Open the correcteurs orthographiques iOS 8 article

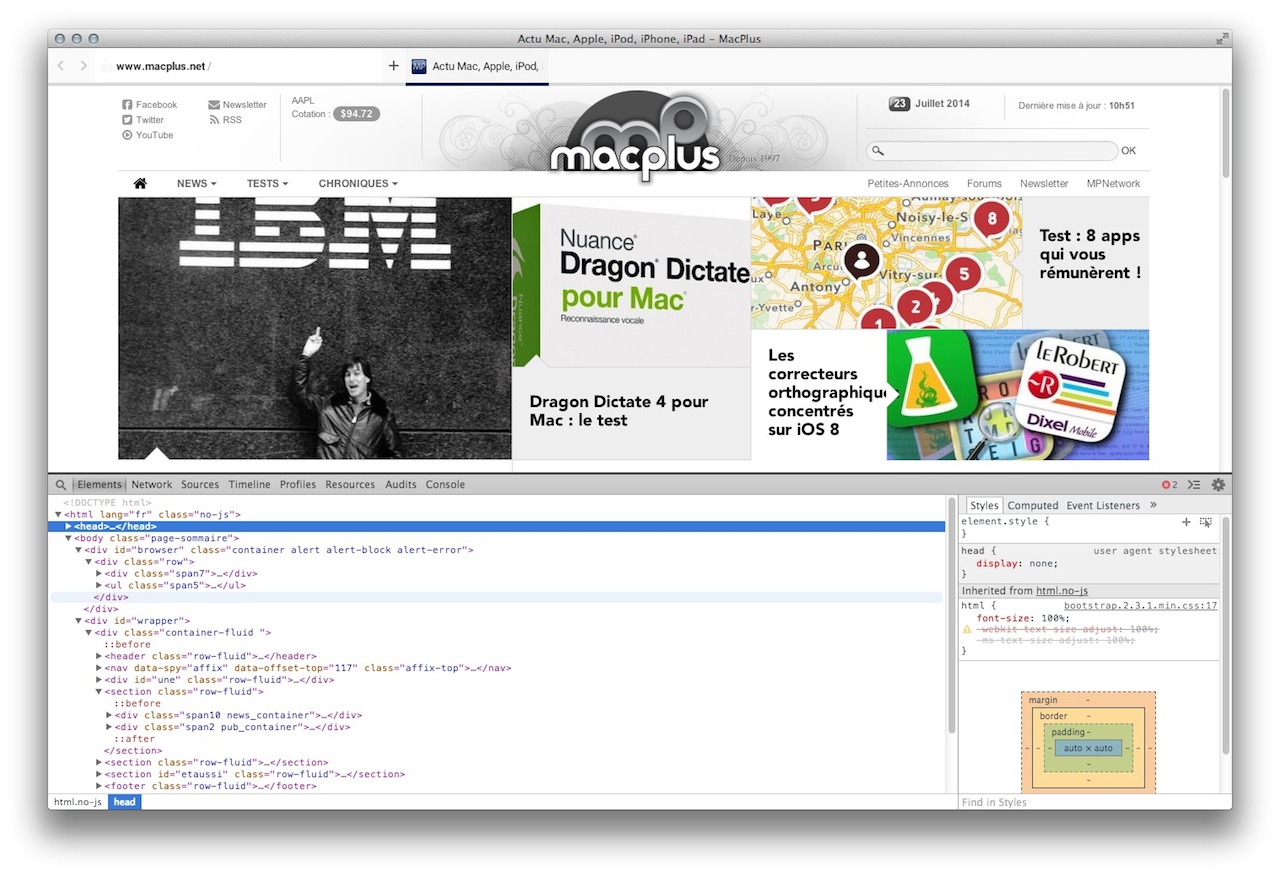(950, 395)
